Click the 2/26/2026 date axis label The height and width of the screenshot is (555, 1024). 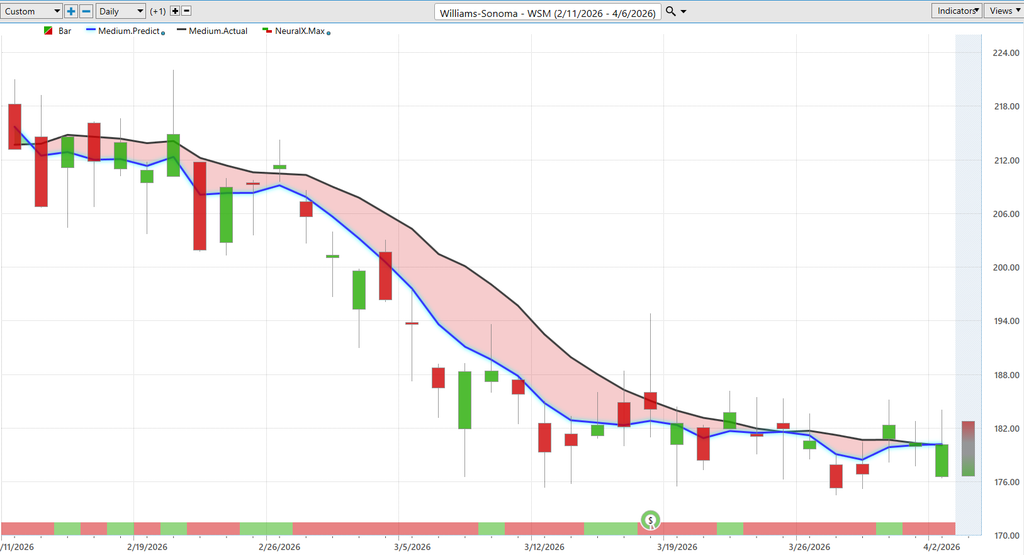coord(280,547)
